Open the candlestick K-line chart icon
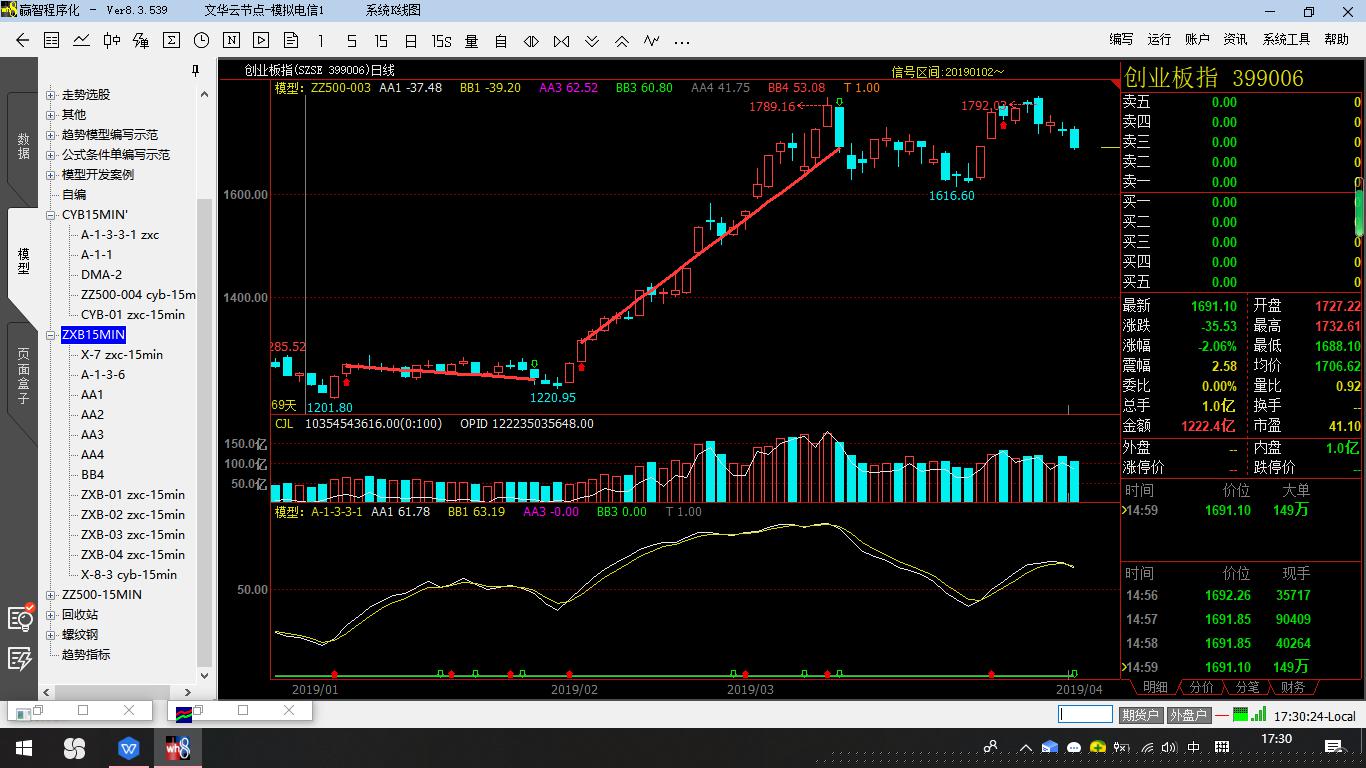The width and height of the screenshot is (1366, 768). tap(111, 41)
